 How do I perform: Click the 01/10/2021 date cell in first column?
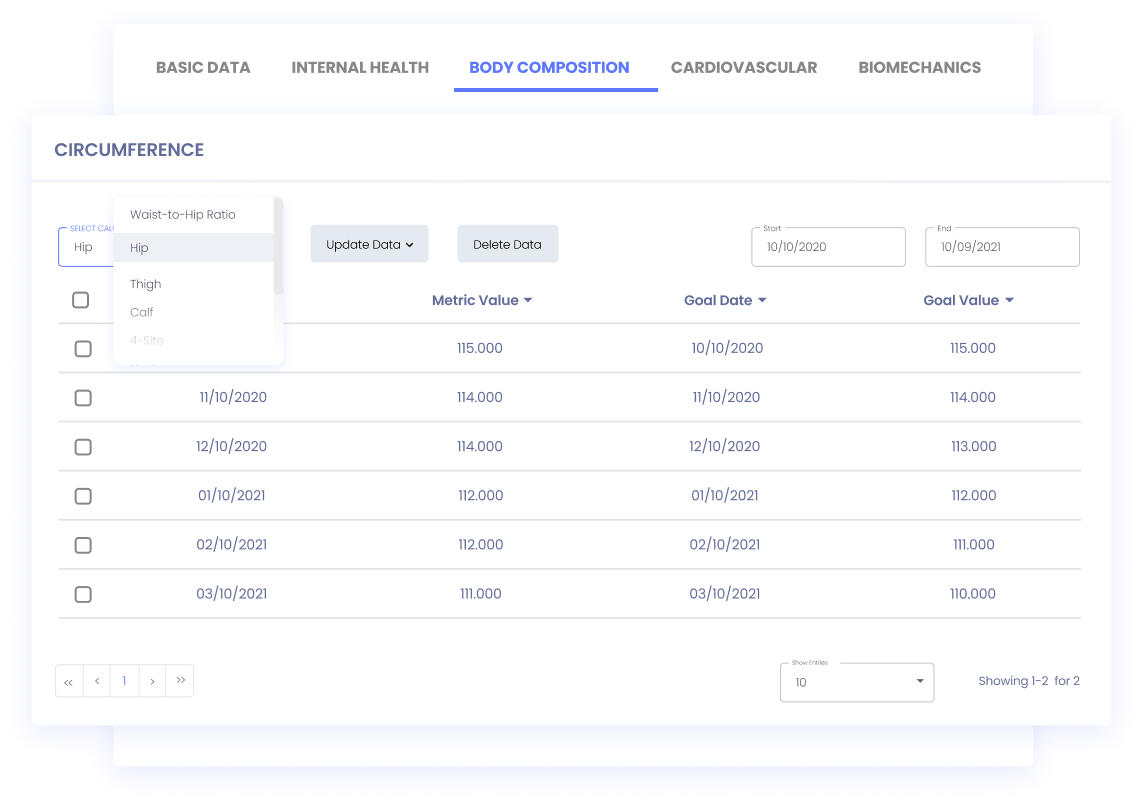231,495
